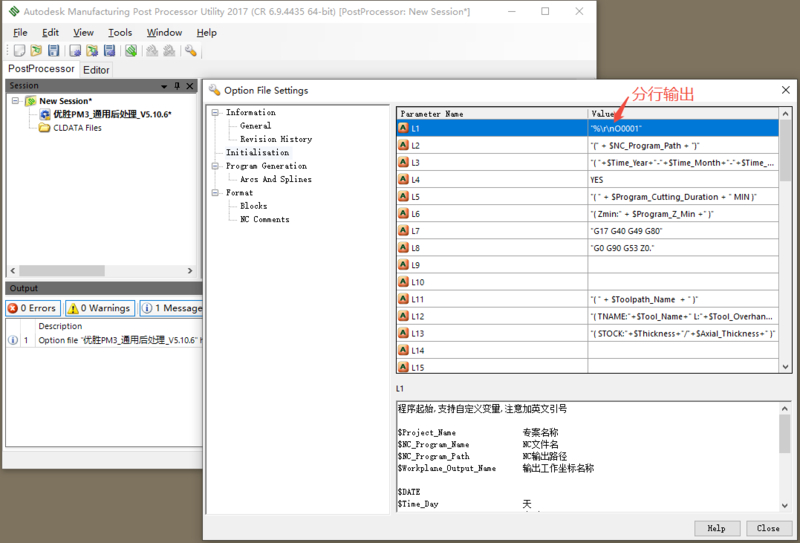Click the Help button in settings dialog

point(716,528)
